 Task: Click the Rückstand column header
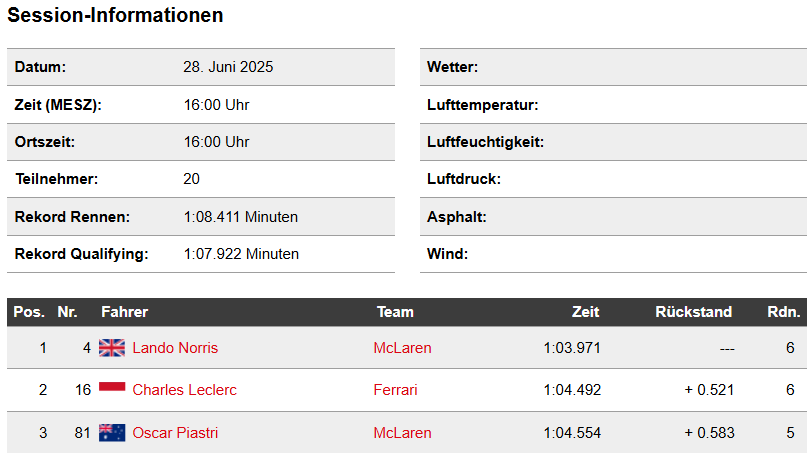point(693,312)
